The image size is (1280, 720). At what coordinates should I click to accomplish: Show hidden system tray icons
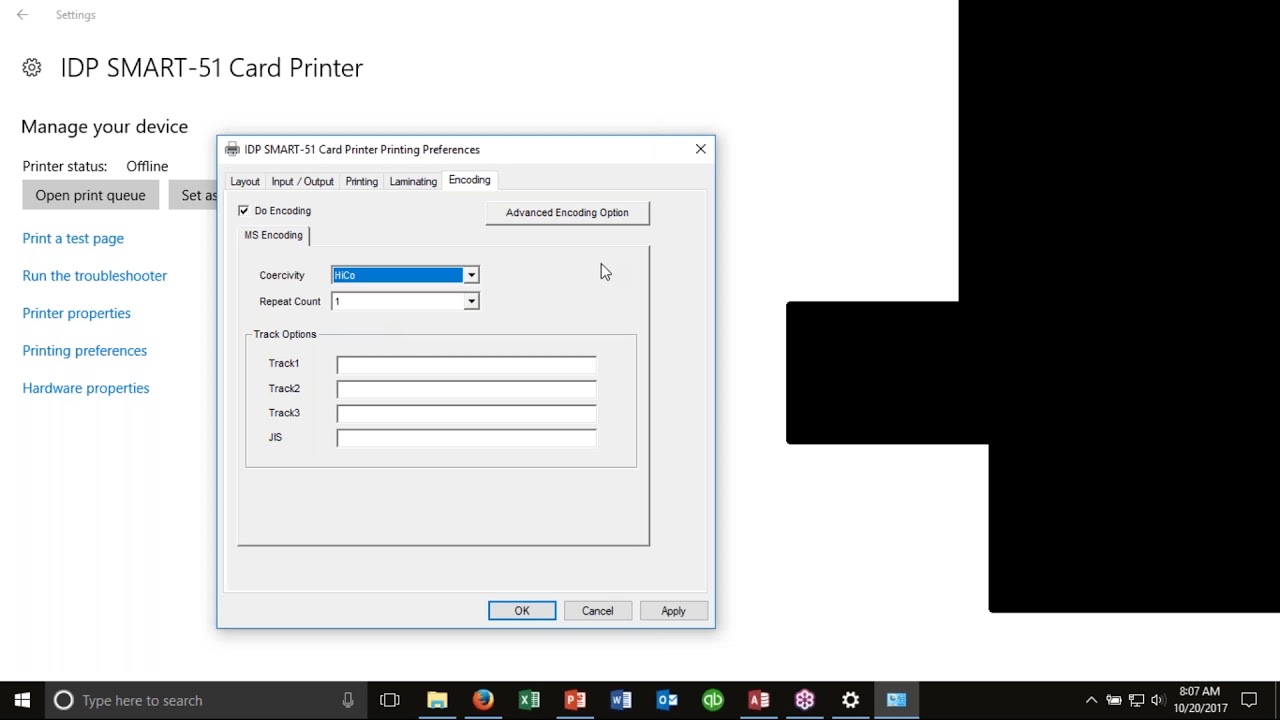(x=1091, y=700)
